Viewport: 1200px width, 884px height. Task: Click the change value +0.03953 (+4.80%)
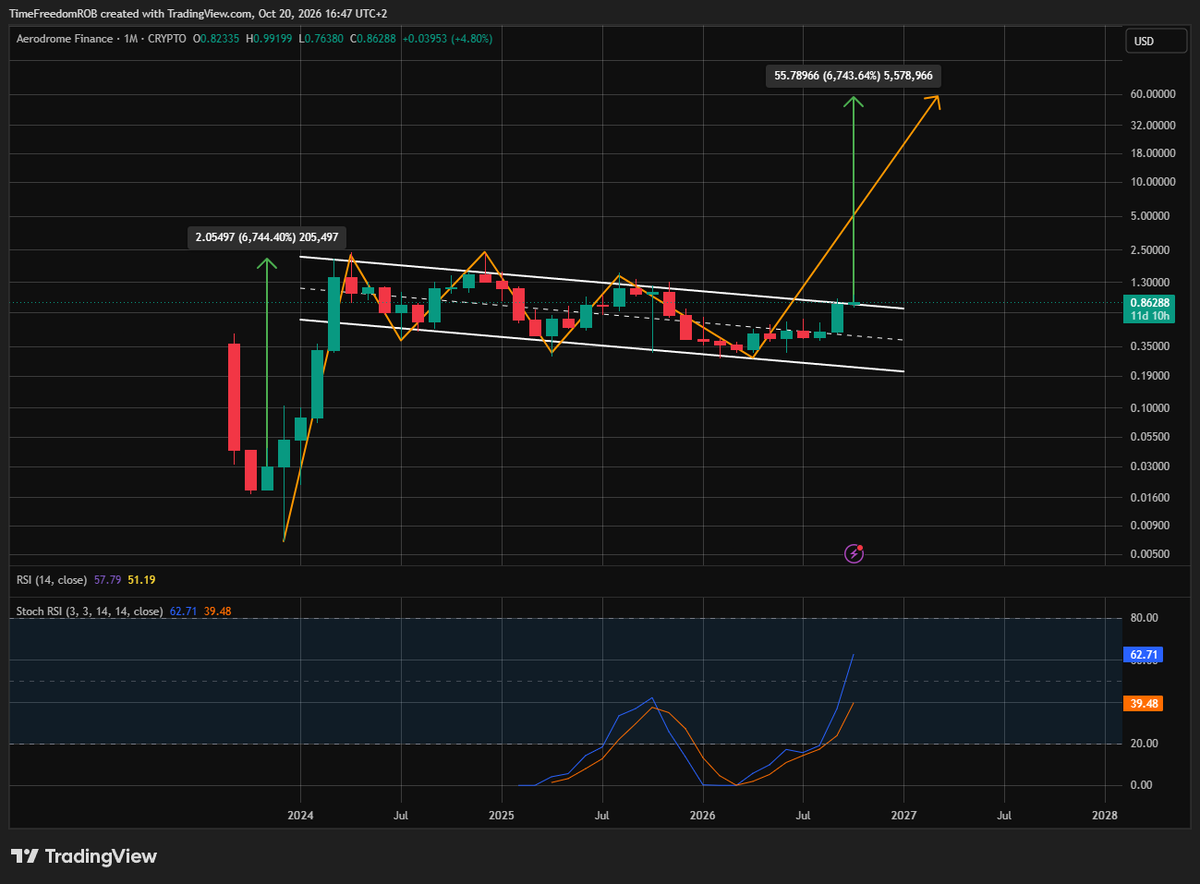446,39
